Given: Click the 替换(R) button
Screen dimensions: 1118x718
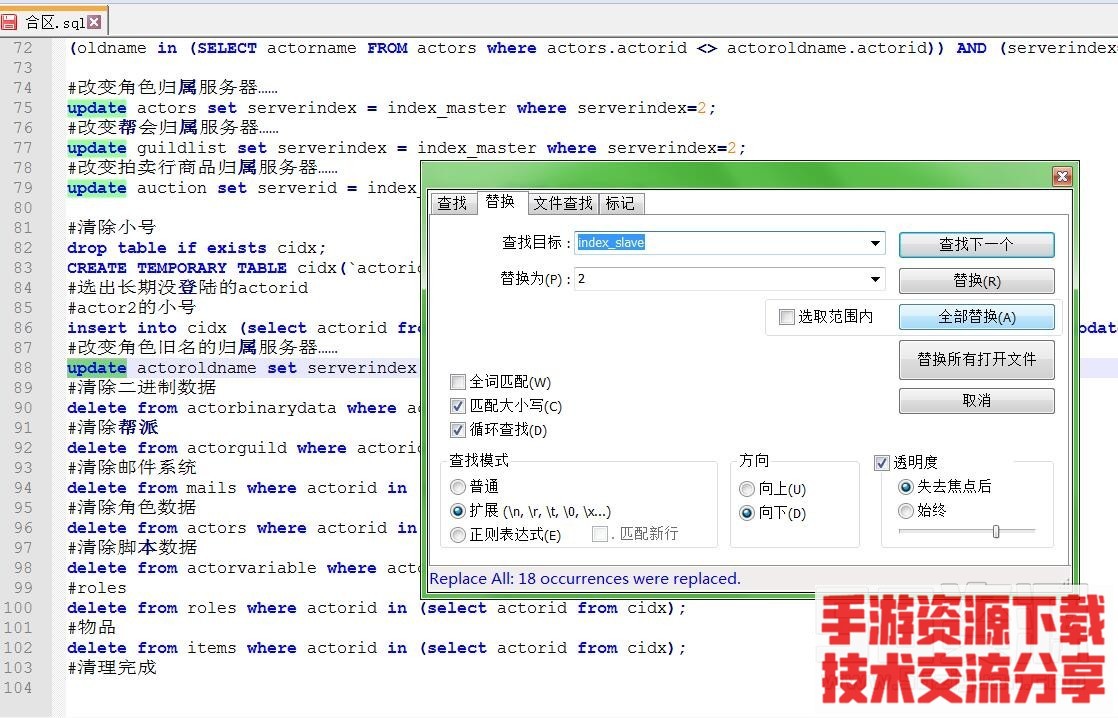Looking at the screenshot, I should 976,281.
